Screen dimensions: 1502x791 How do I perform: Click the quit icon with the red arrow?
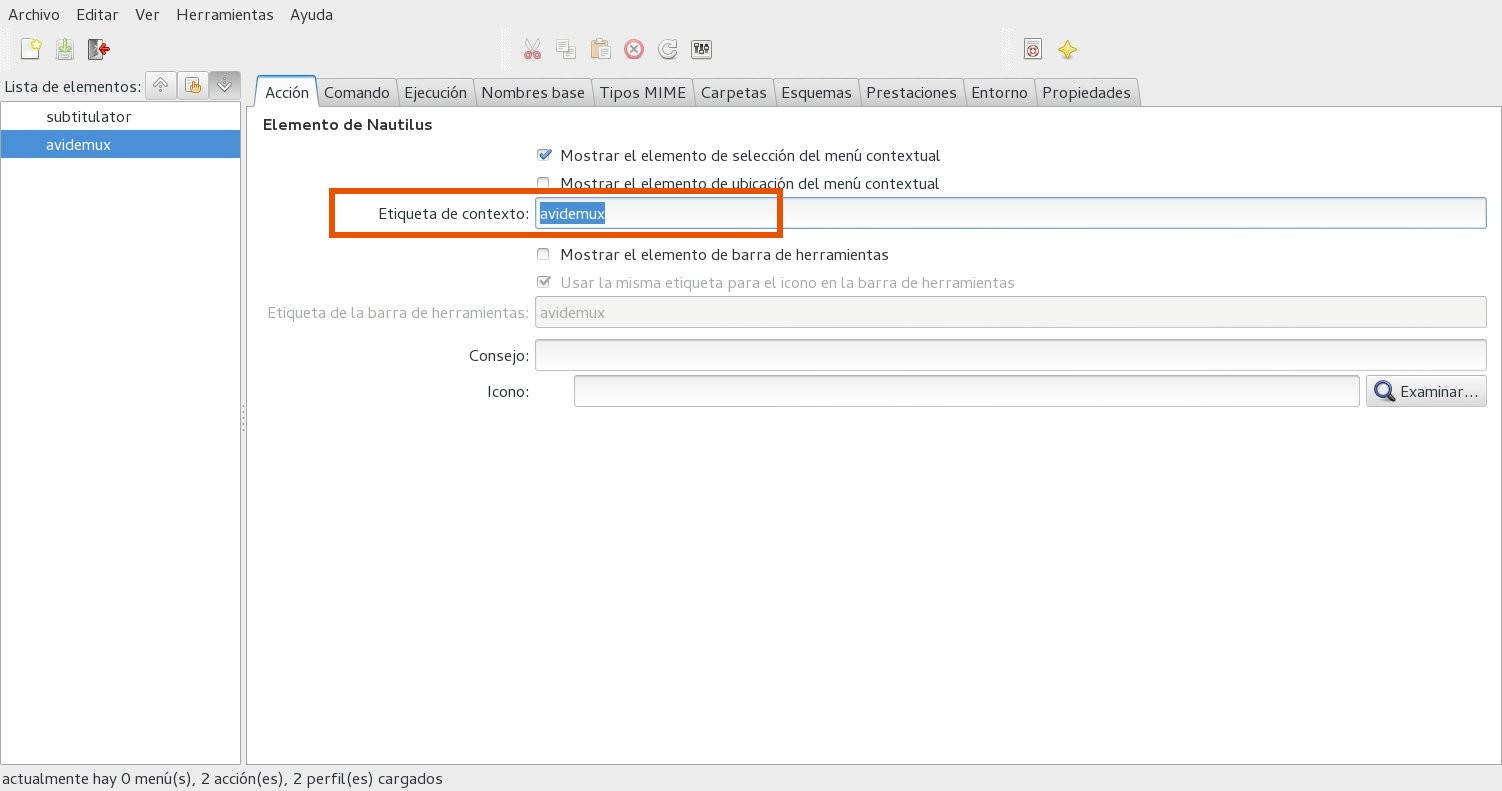click(98, 49)
